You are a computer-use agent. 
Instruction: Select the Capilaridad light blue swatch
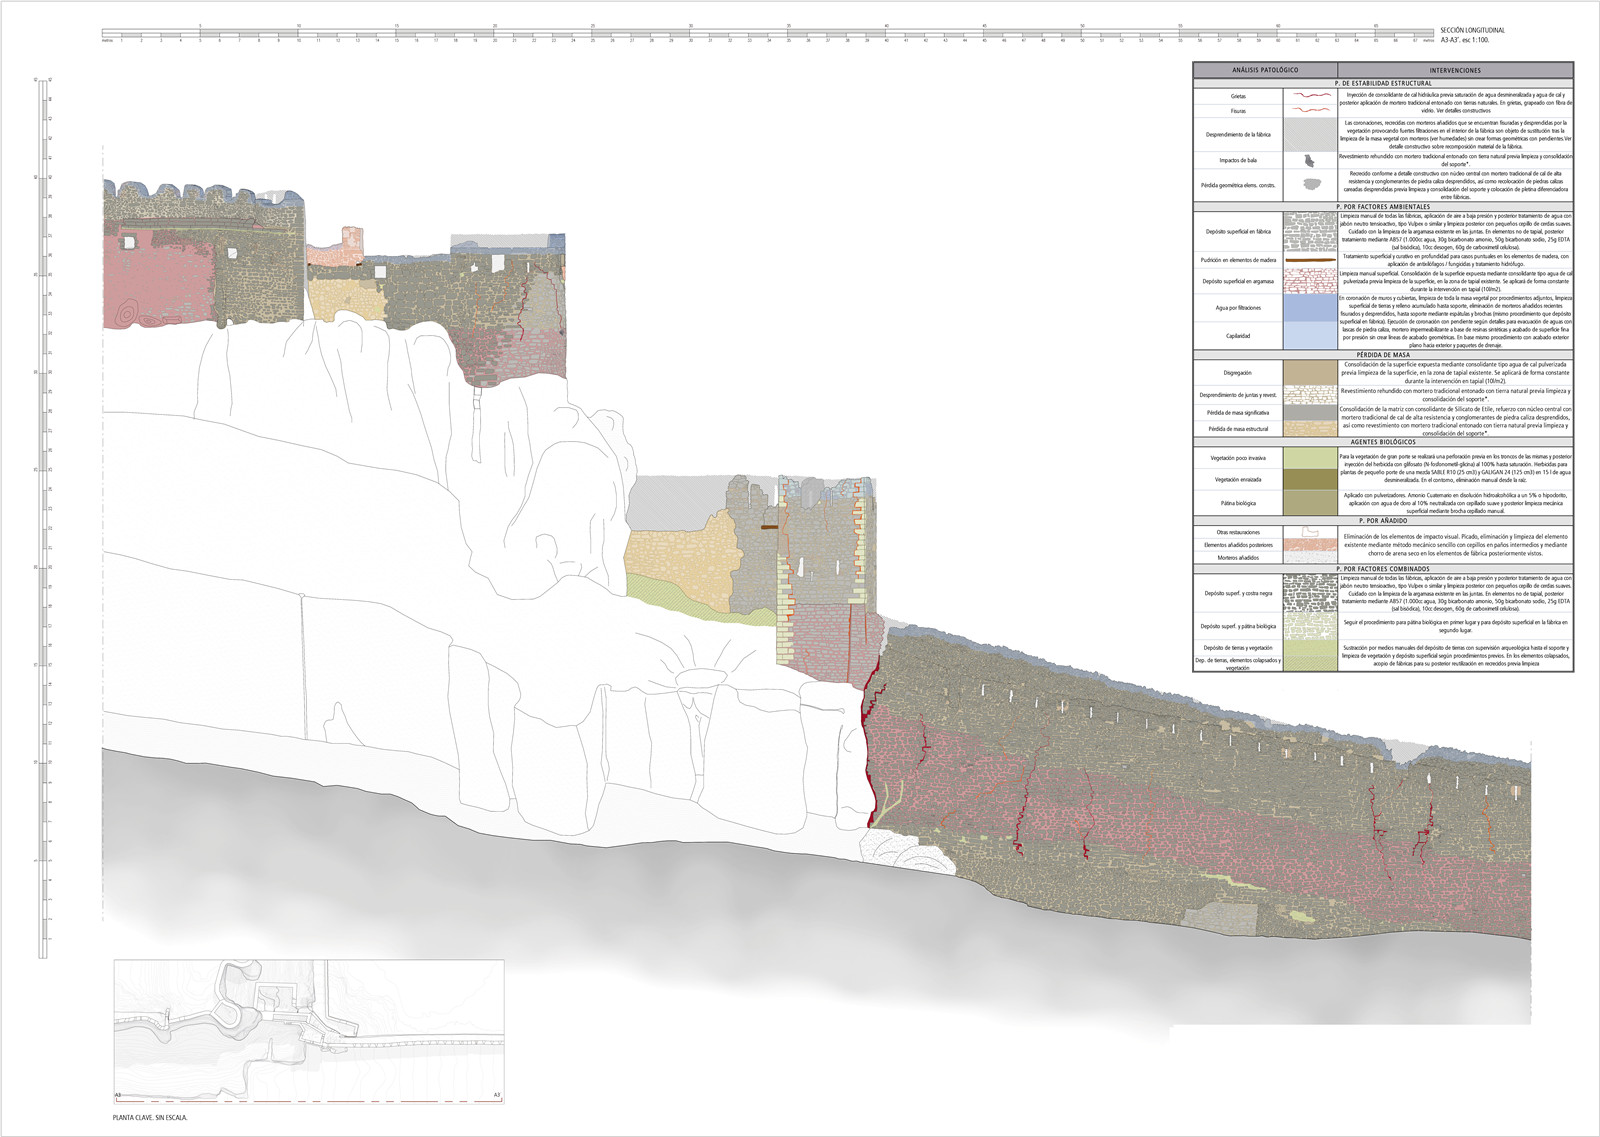pyautogui.click(x=1309, y=336)
